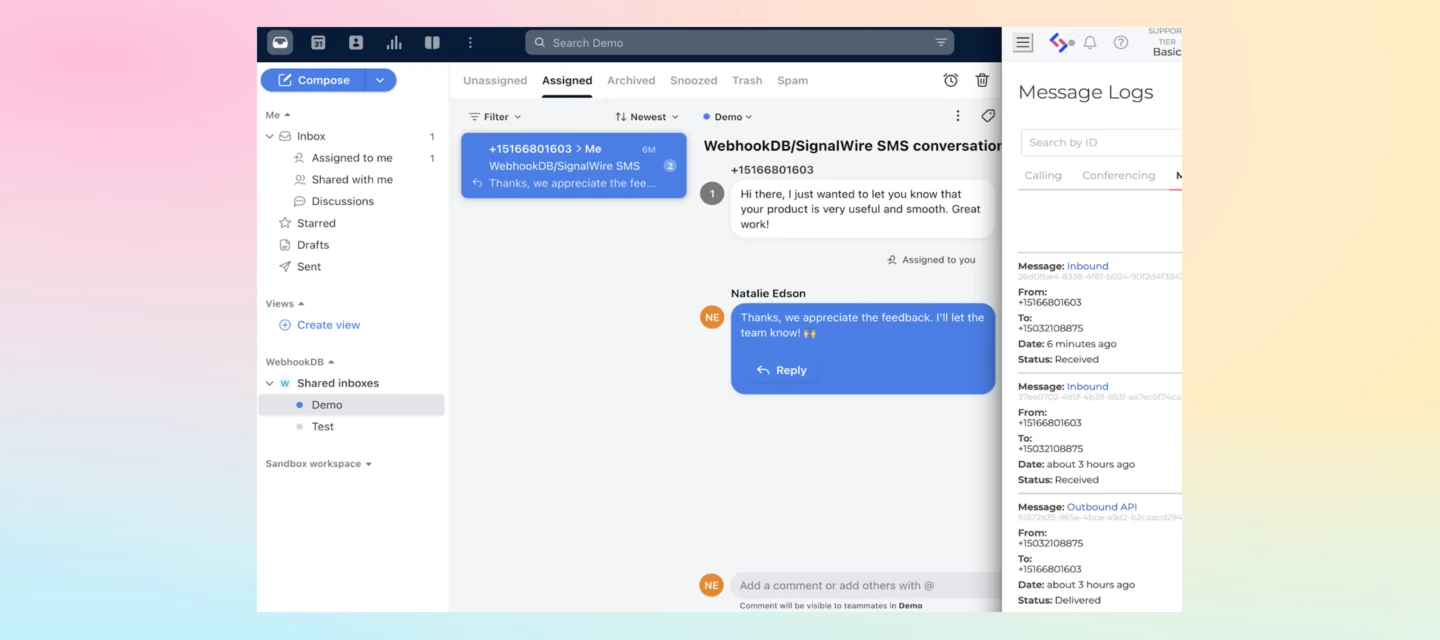The height and width of the screenshot is (640, 1440).
Task: Open the Filter dropdown
Action: (495, 117)
